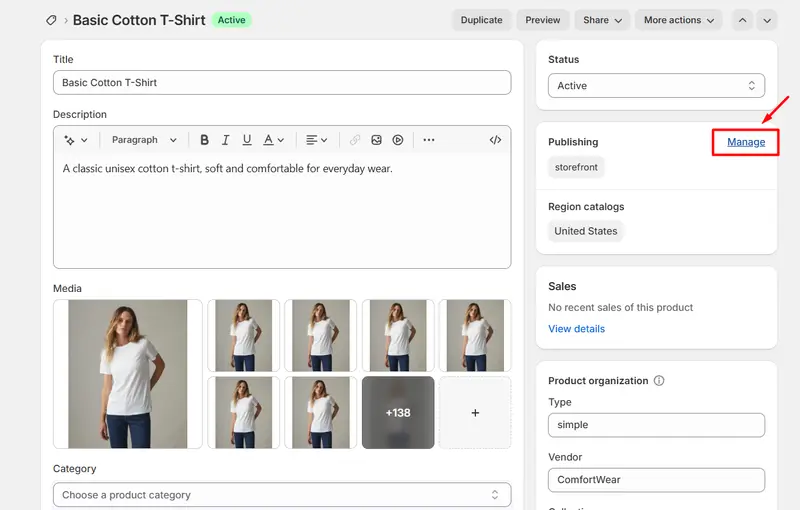Click the insert image icon

pyautogui.click(x=377, y=140)
